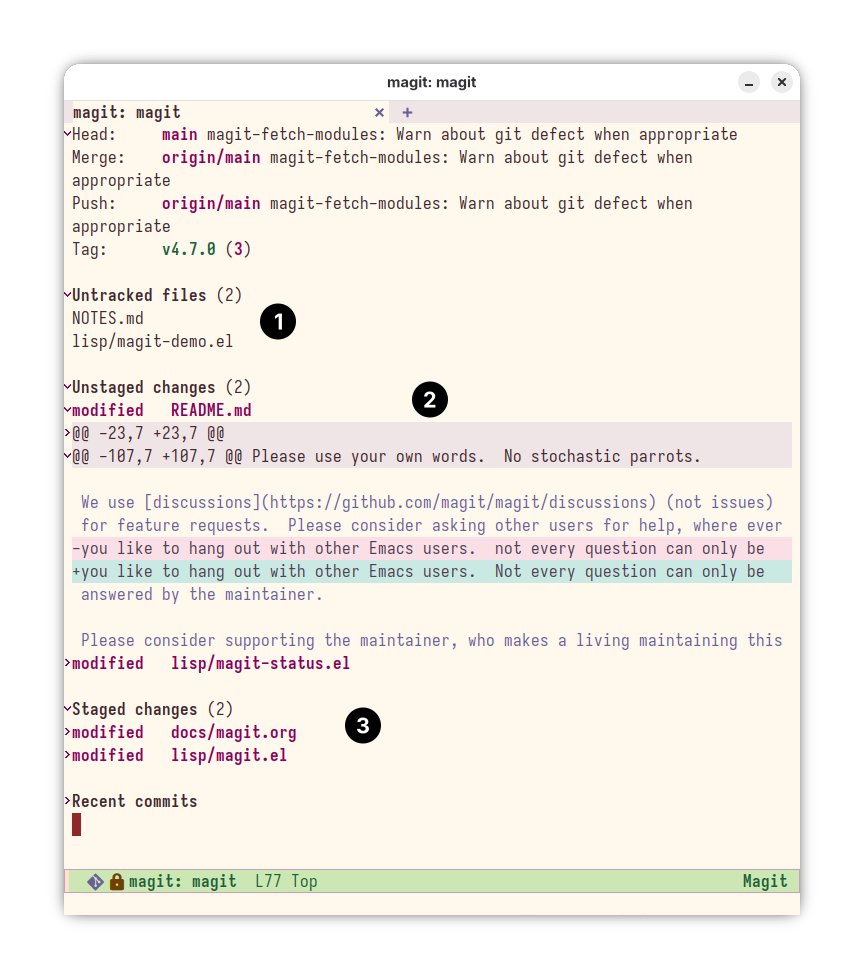Click 'magit: magit' buffer name in mode line
864x979 pixels.
[x=182, y=882]
